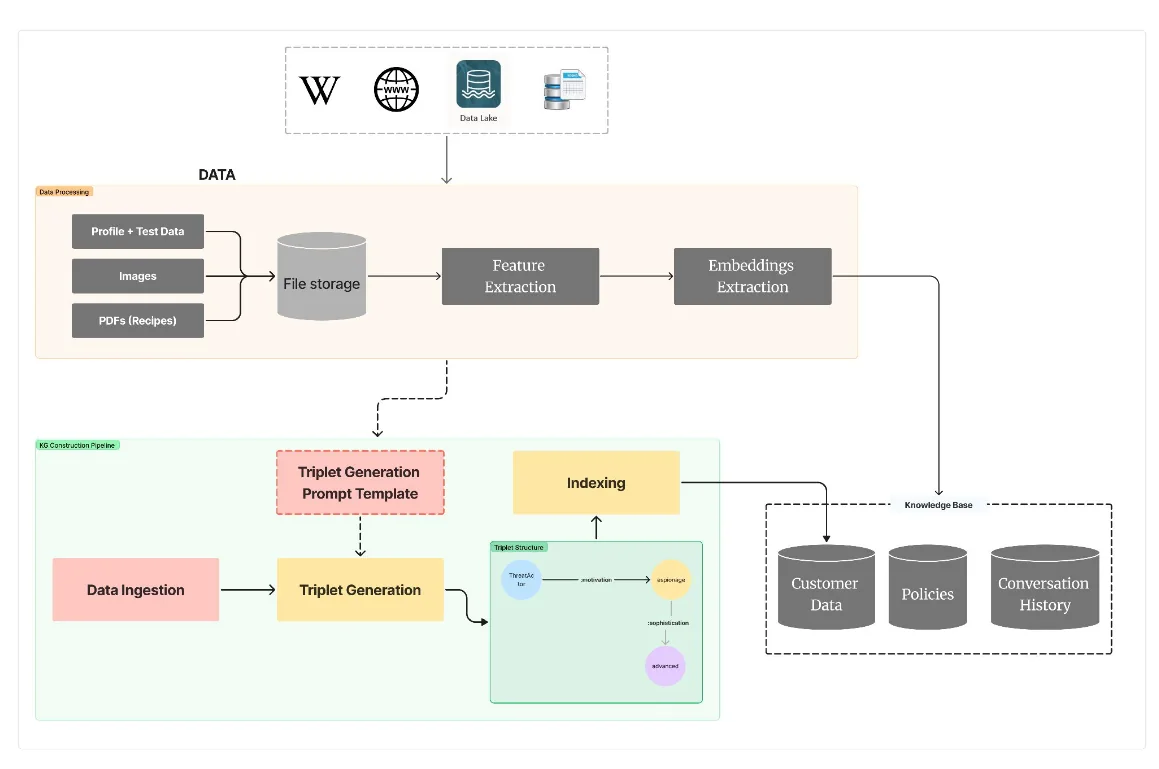Select the Feature Extraction block
Image resolution: width=1159 pixels, height=769 pixels.
click(520, 276)
